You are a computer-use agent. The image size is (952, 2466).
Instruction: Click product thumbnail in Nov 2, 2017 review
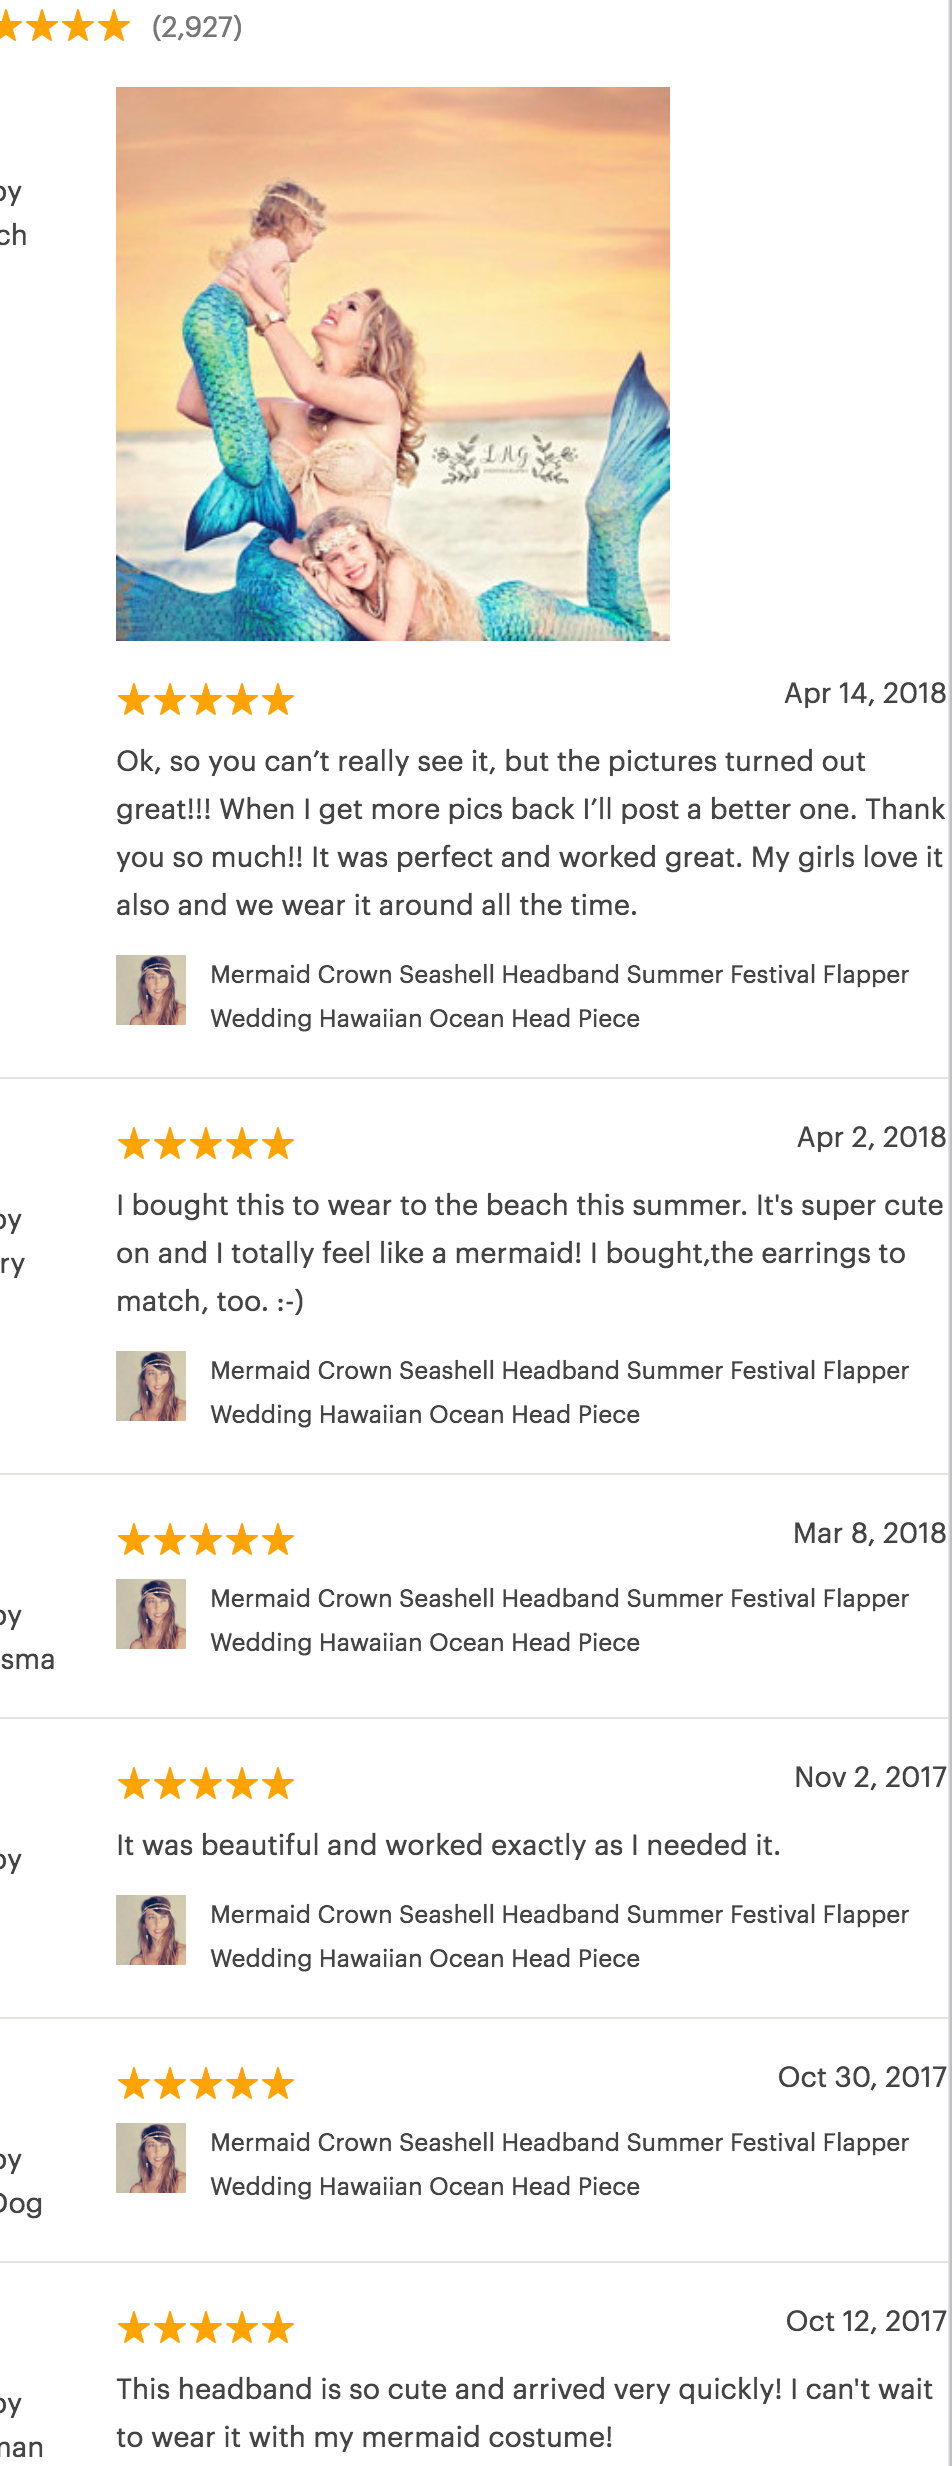[x=151, y=1930]
